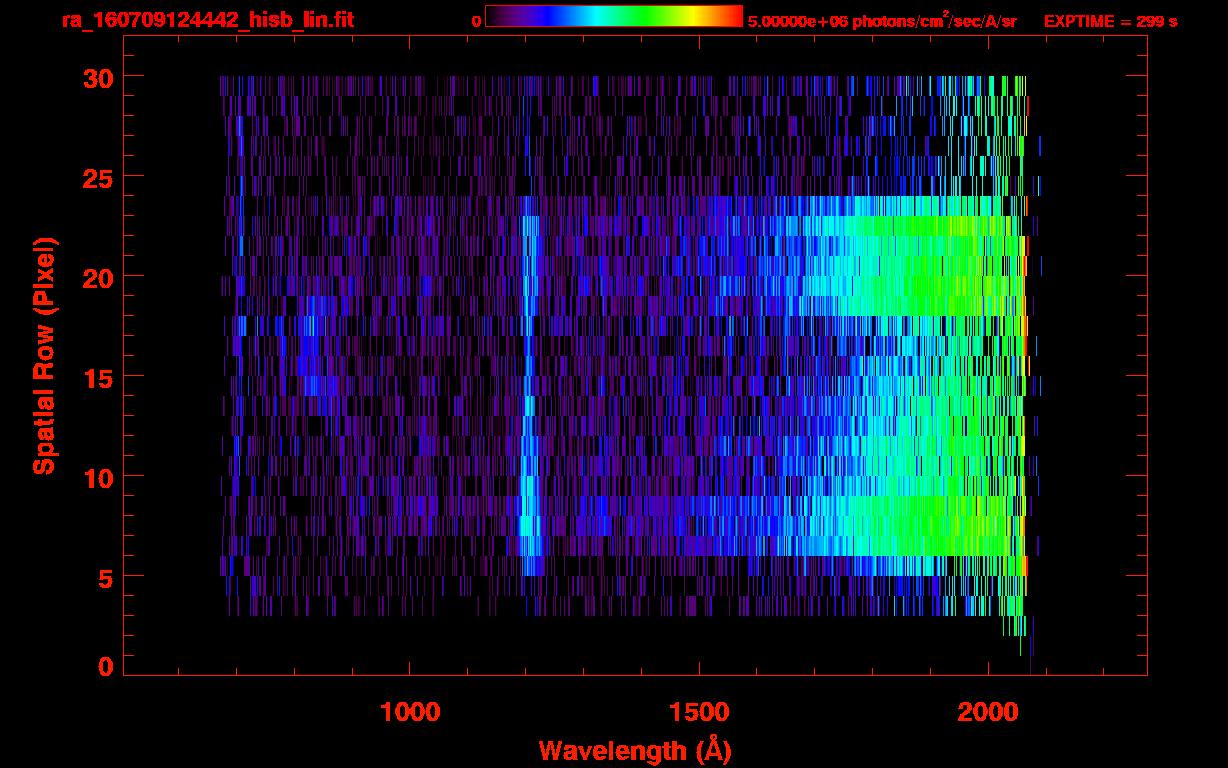This screenshot has height=768, width=1228.
Task: Click the 5.00000e+06 photons/cm²/sec/Å/sr label
Action: click(x=882, y=20)
